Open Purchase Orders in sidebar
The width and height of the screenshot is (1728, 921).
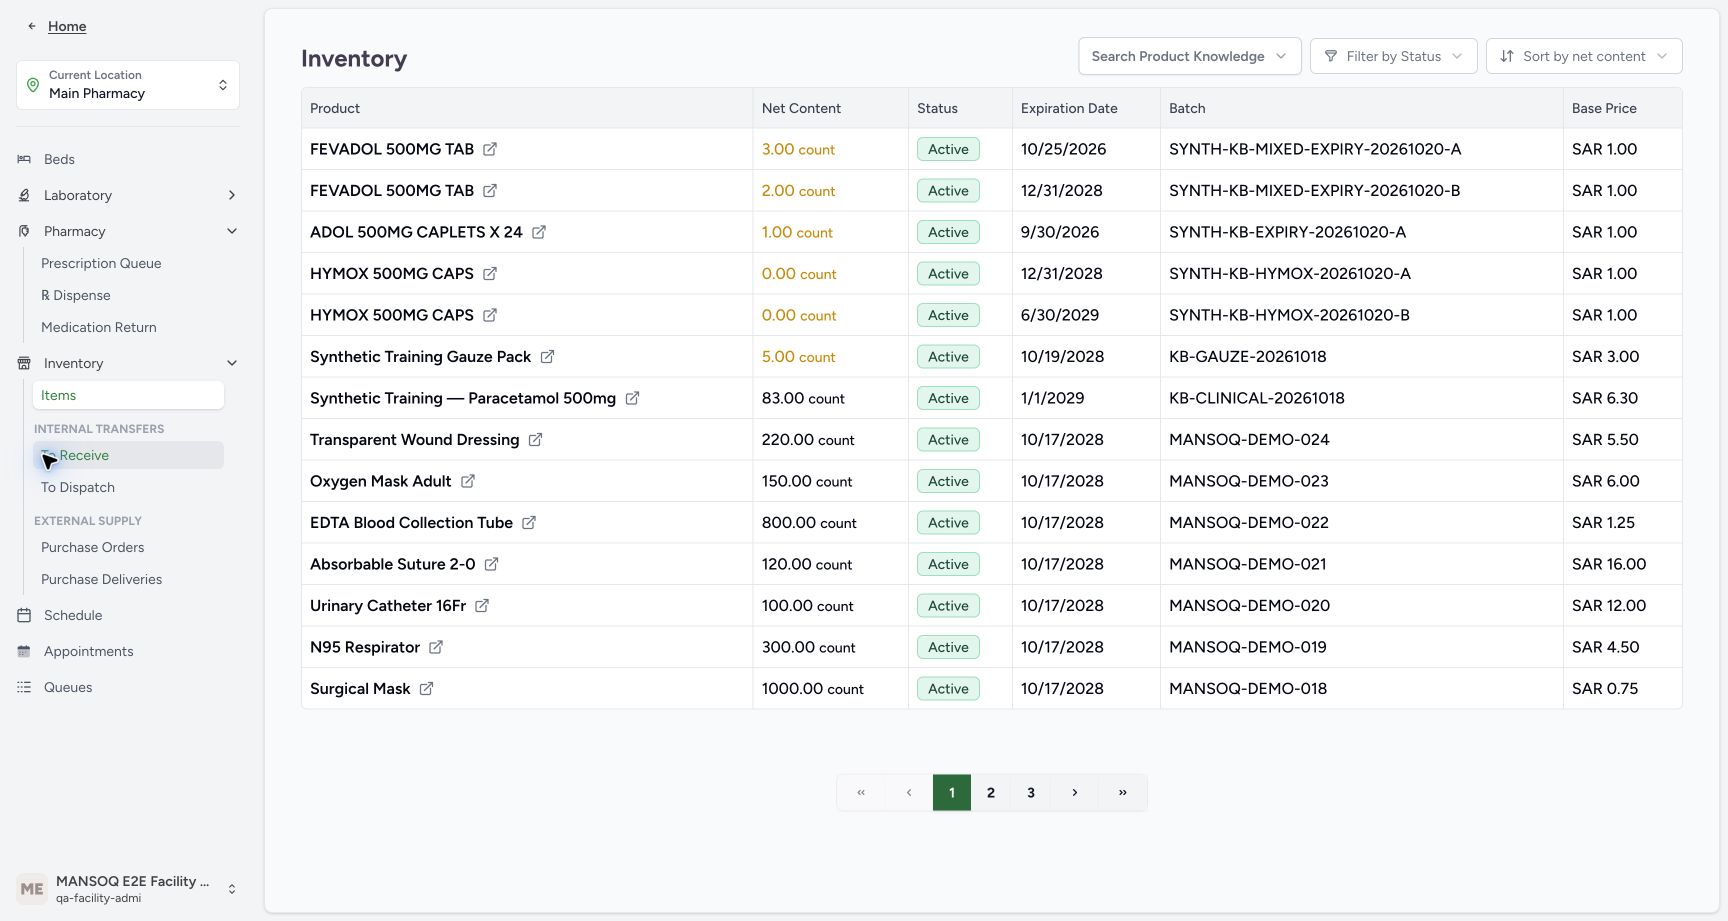click(93, 547)
